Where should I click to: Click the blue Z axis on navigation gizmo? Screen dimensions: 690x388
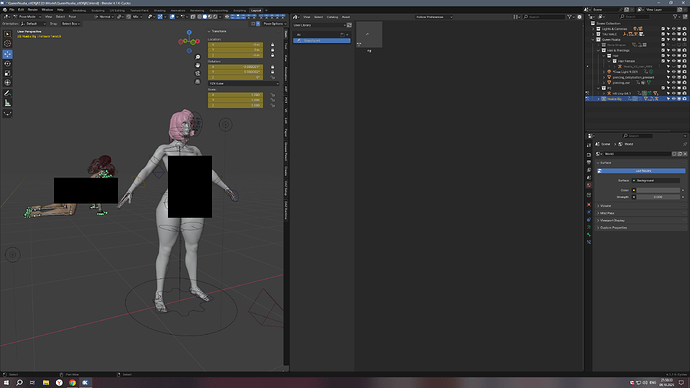[189, 32]
